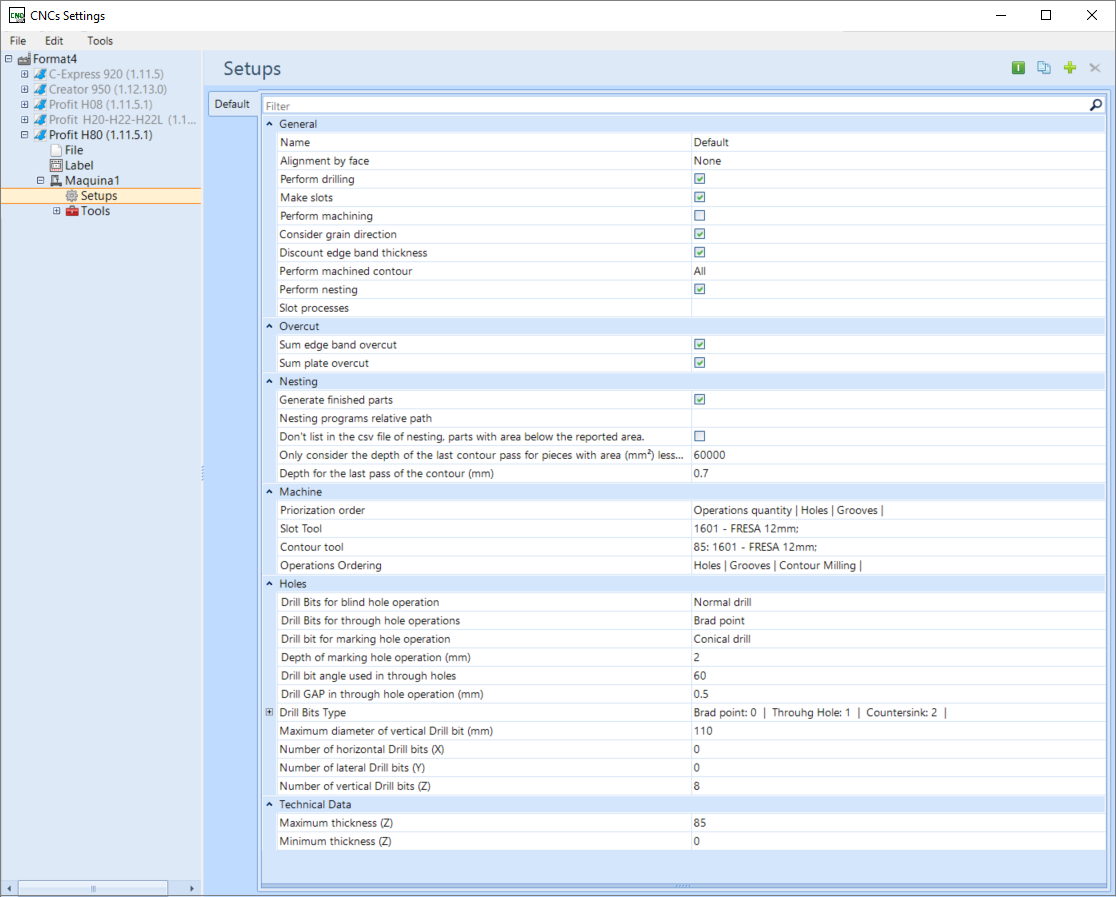1116x897 pixels.
Task: Click the area value '60000'
Action: pyautogui.click(x=710, y=455)
